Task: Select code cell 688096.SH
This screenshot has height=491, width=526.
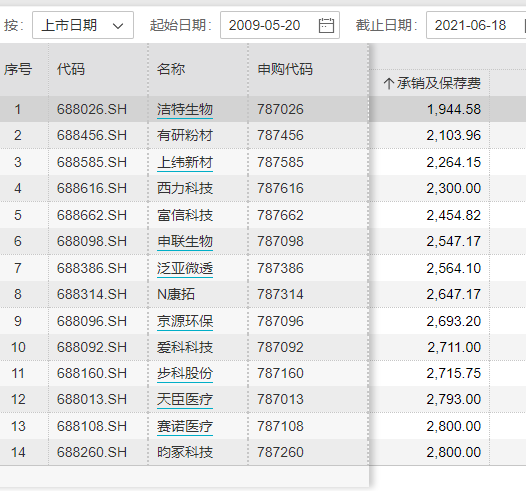Action: pyautogui.click(x=92, y=321)
